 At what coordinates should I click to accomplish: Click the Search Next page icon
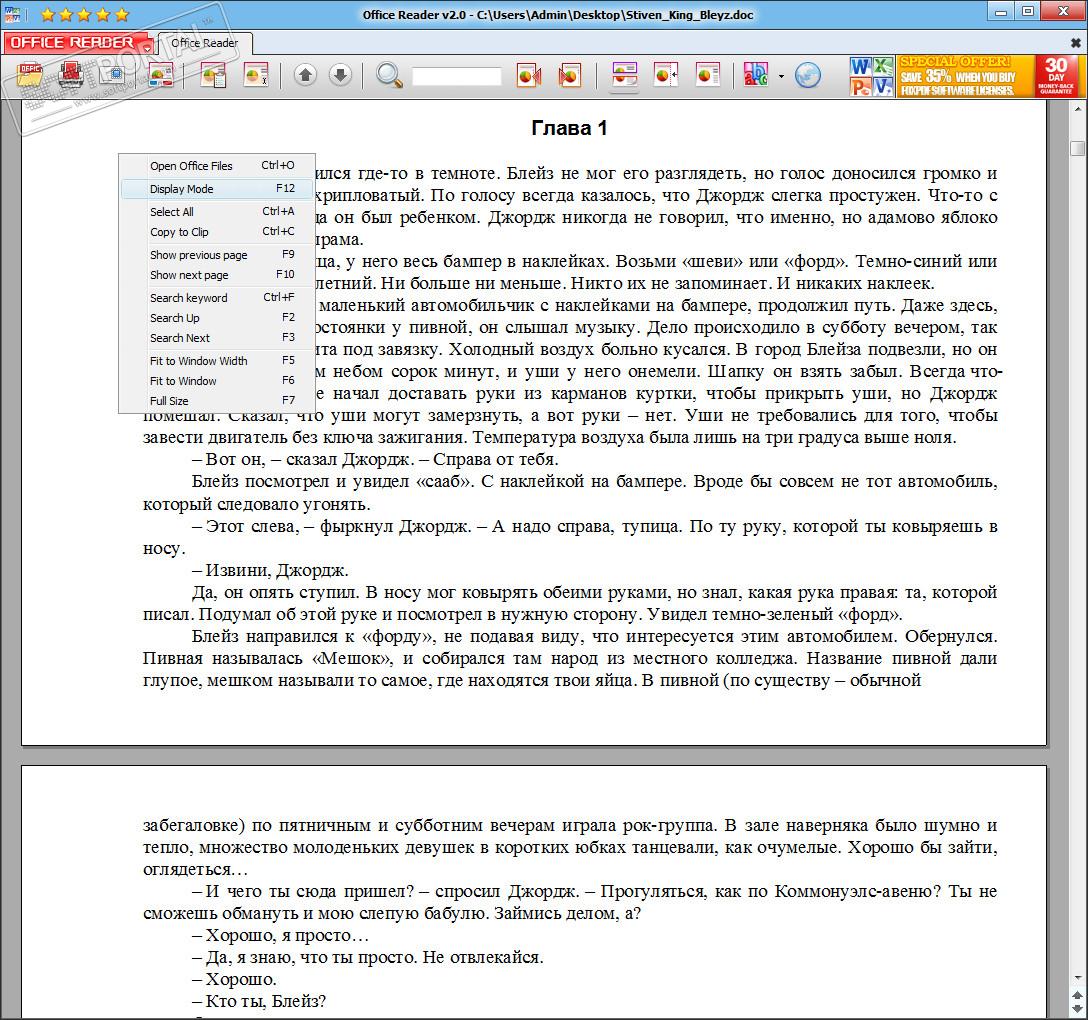pos(570,74)
